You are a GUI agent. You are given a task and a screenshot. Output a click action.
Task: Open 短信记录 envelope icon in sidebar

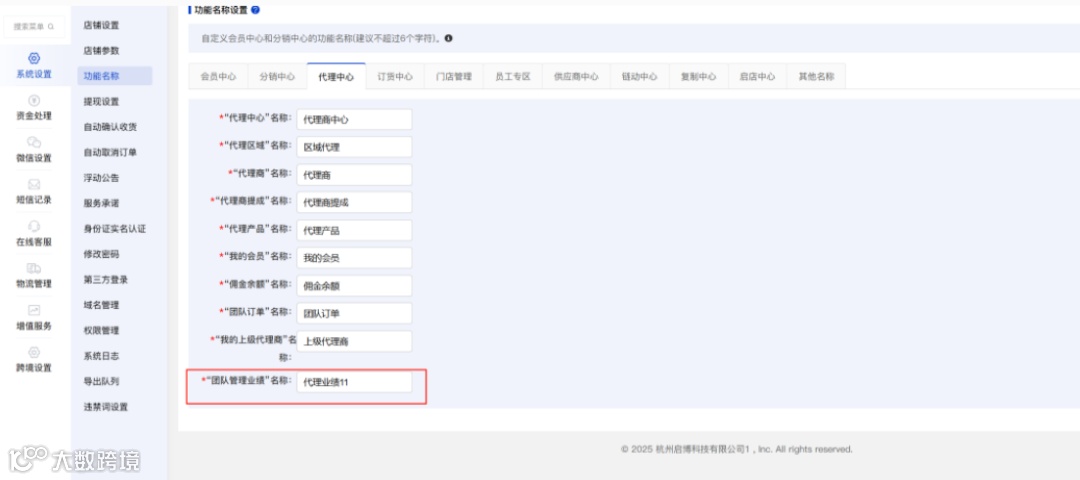point(34,185)
